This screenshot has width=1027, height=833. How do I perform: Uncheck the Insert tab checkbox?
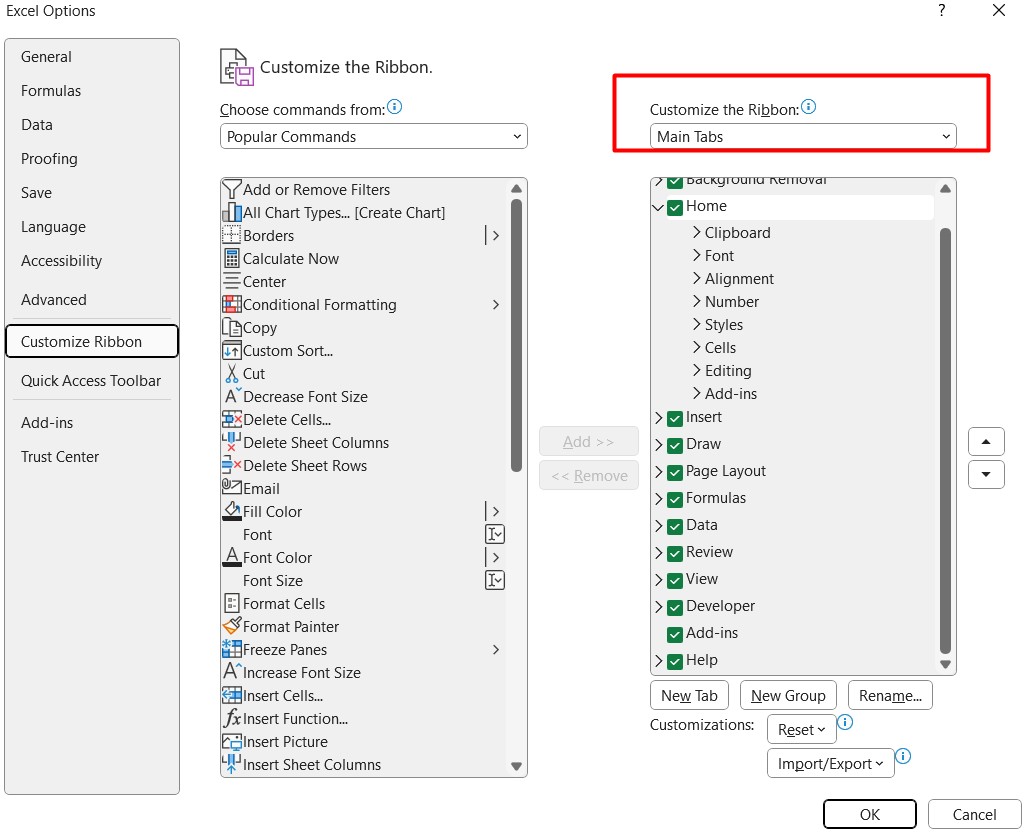pos(675,418)
